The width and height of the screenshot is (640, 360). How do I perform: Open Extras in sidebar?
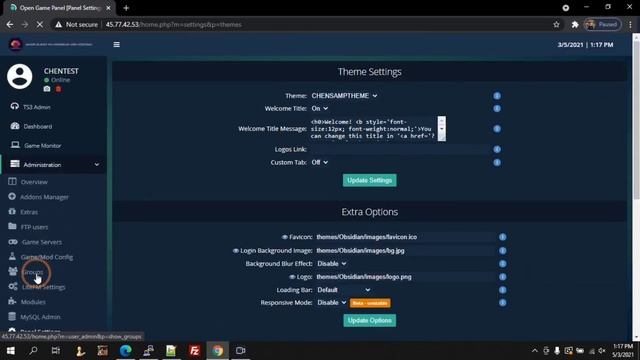click(x=23, y=212)
